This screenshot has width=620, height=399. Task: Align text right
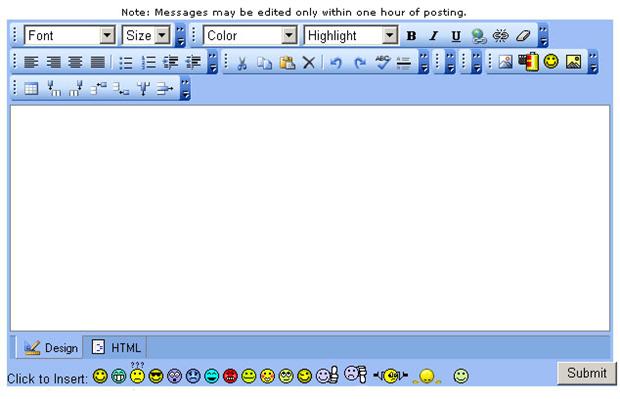point(53,62)
